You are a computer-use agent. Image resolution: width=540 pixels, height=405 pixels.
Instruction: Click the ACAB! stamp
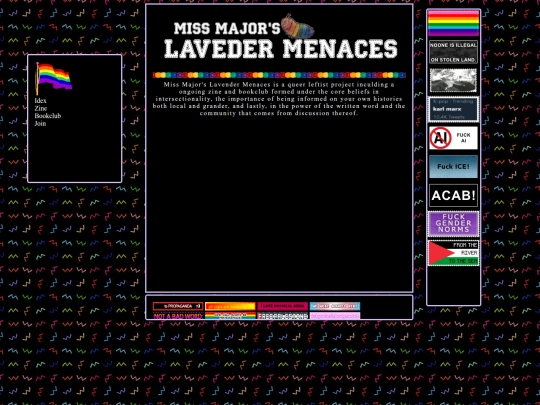pyautogui.click(x=453, y=195)
